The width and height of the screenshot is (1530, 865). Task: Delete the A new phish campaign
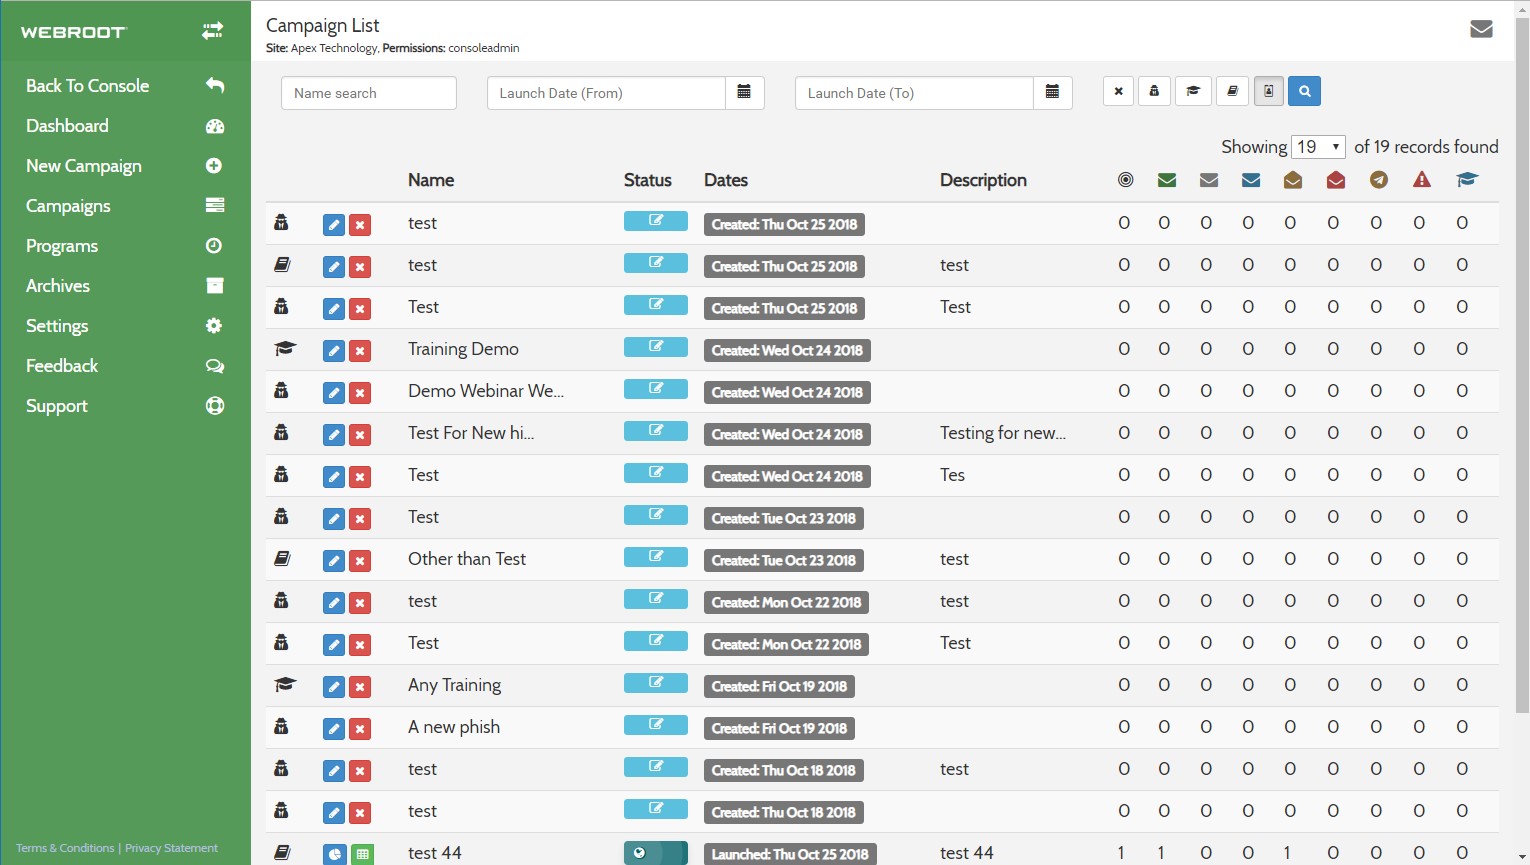[x=360, y=729]
